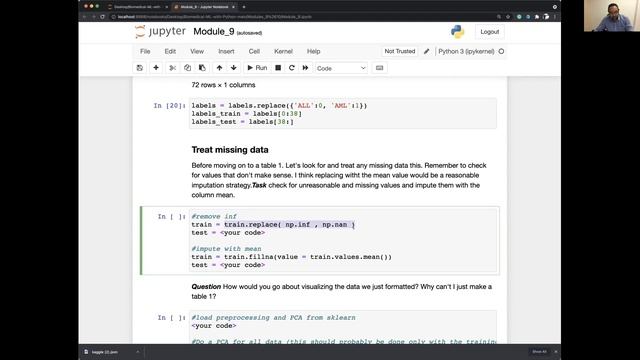Move selected cell down arrow
Image resolution: width=640 pixels, height=360 pixels.
tap(233, 68)
